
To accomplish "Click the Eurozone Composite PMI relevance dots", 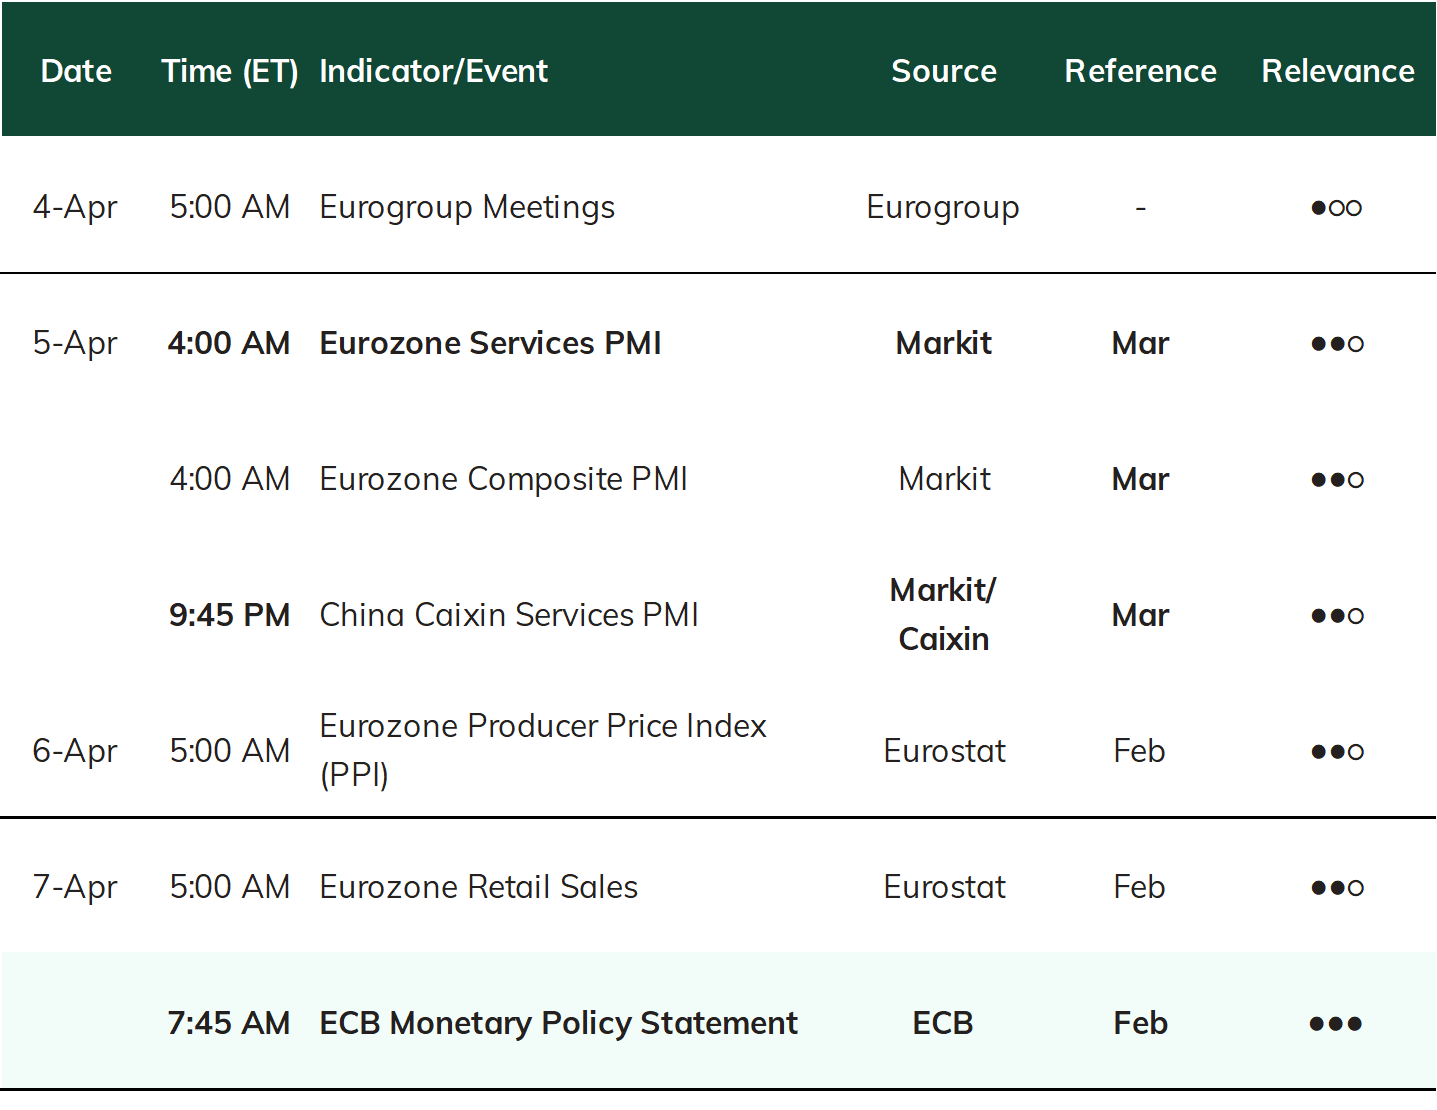I will [x=1337, y=480].
